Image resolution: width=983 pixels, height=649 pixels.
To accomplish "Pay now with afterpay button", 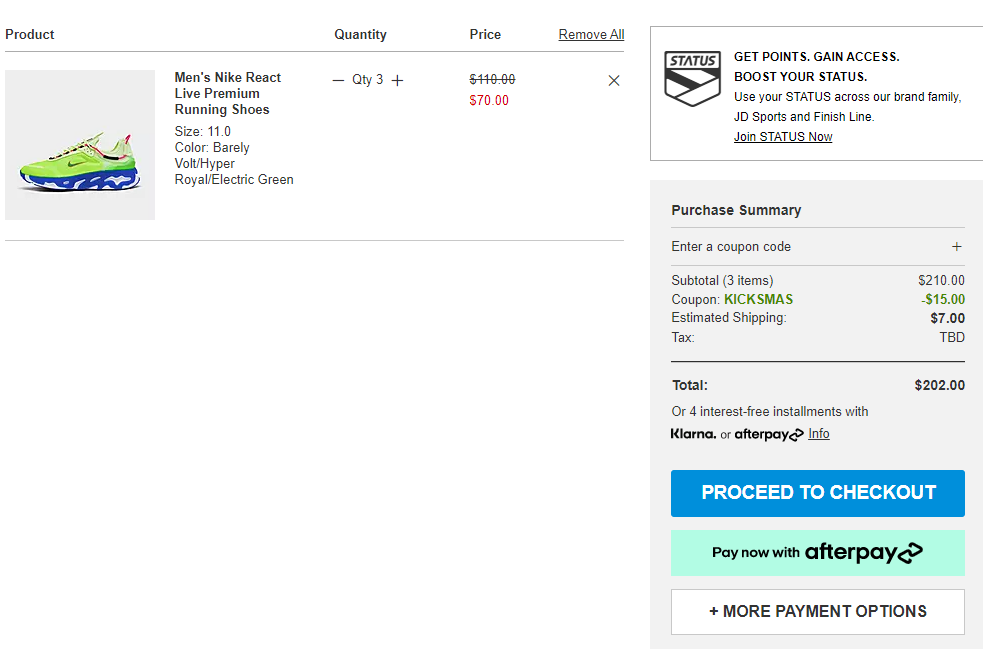I will tap(817, 552).
